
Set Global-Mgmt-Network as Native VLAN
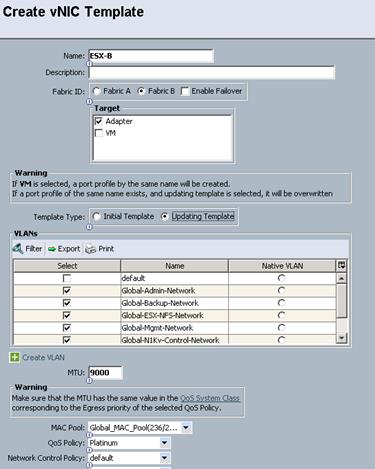282,328
